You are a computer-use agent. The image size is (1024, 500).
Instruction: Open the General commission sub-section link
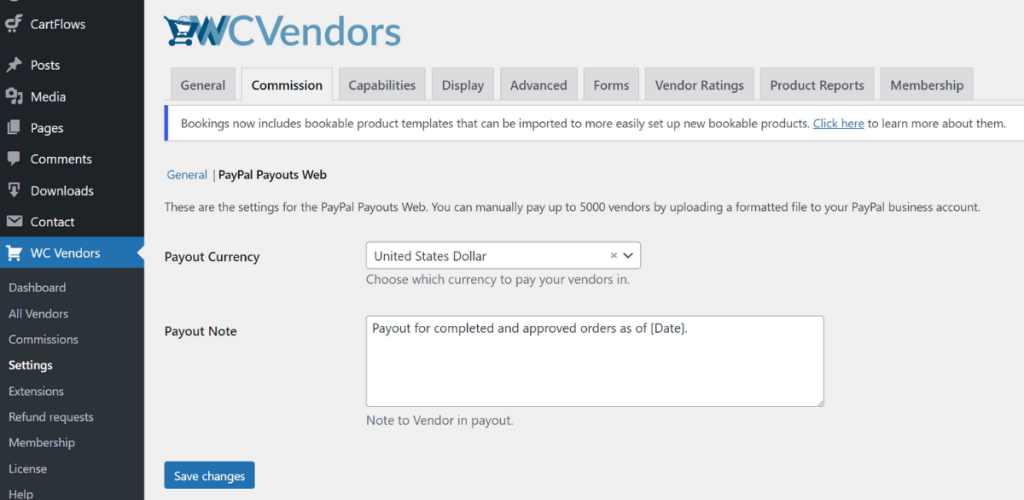186,175
